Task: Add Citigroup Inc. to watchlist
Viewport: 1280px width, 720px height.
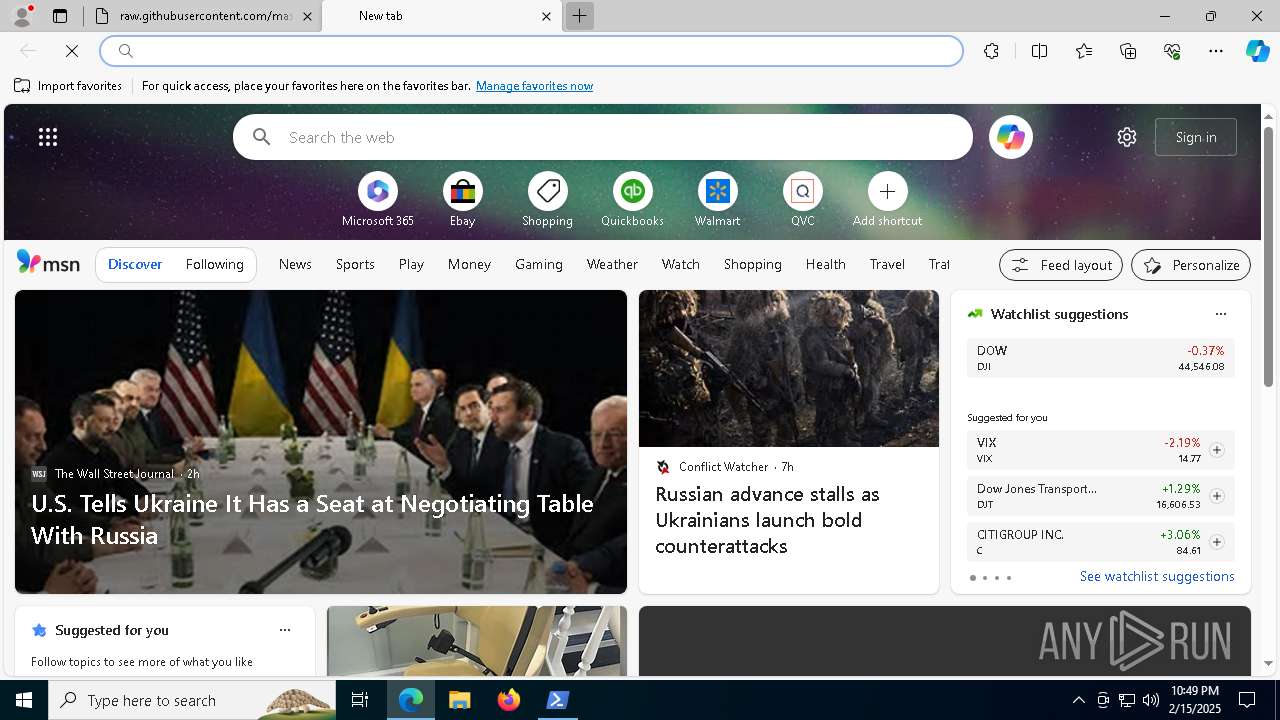Action: pyautogui.click(x=1216, y=542)
